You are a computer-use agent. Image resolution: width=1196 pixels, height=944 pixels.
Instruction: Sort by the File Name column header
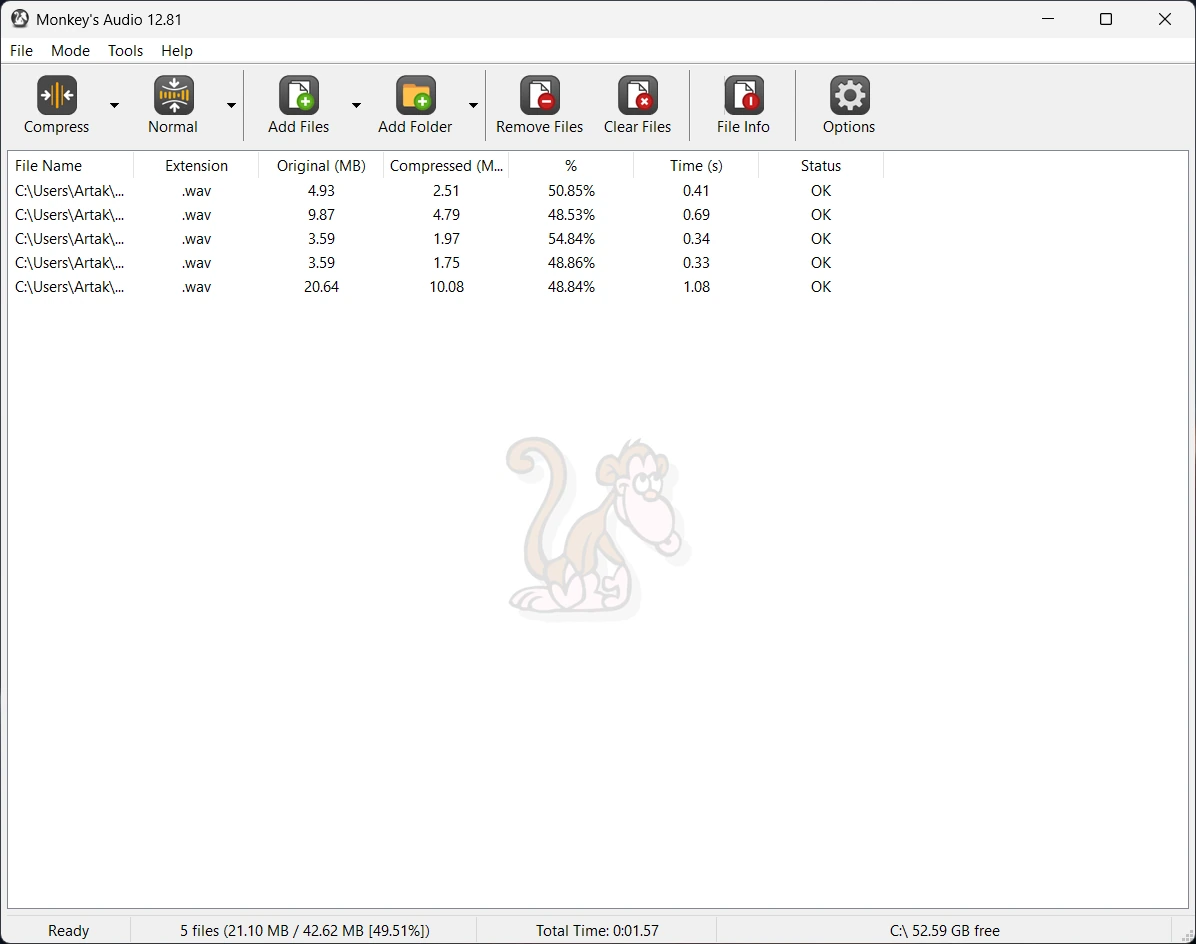click(x=71, y=165)
